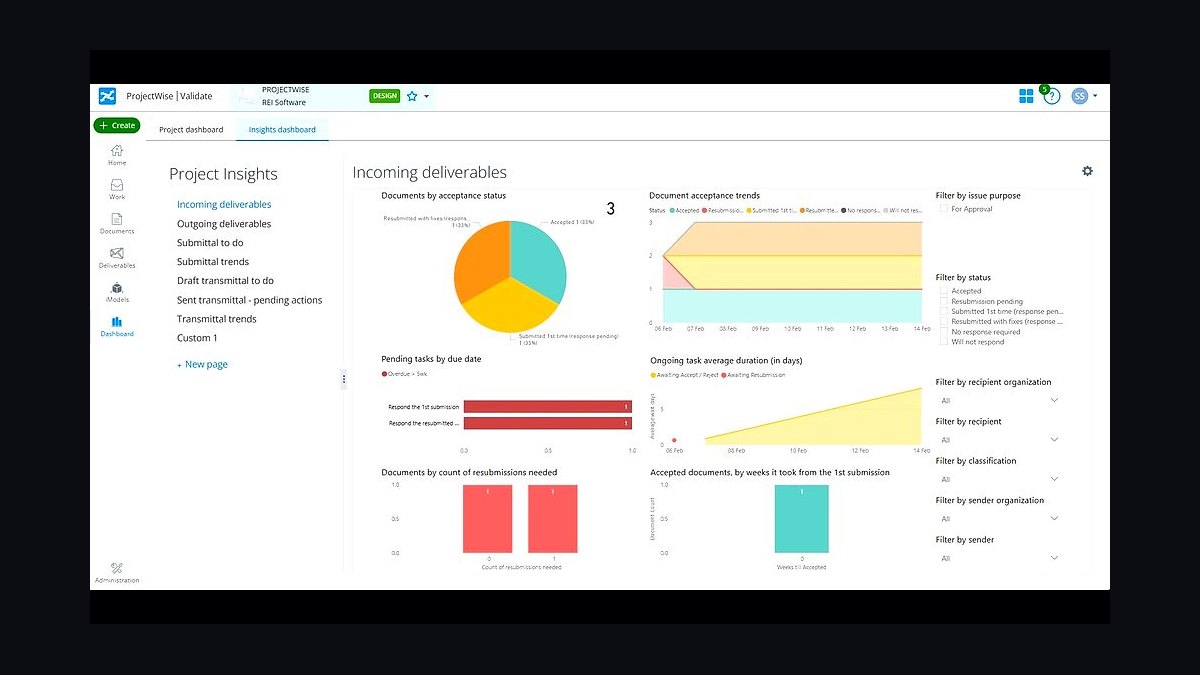
Task: Select Submittal trends page
Action: [213, 262]
